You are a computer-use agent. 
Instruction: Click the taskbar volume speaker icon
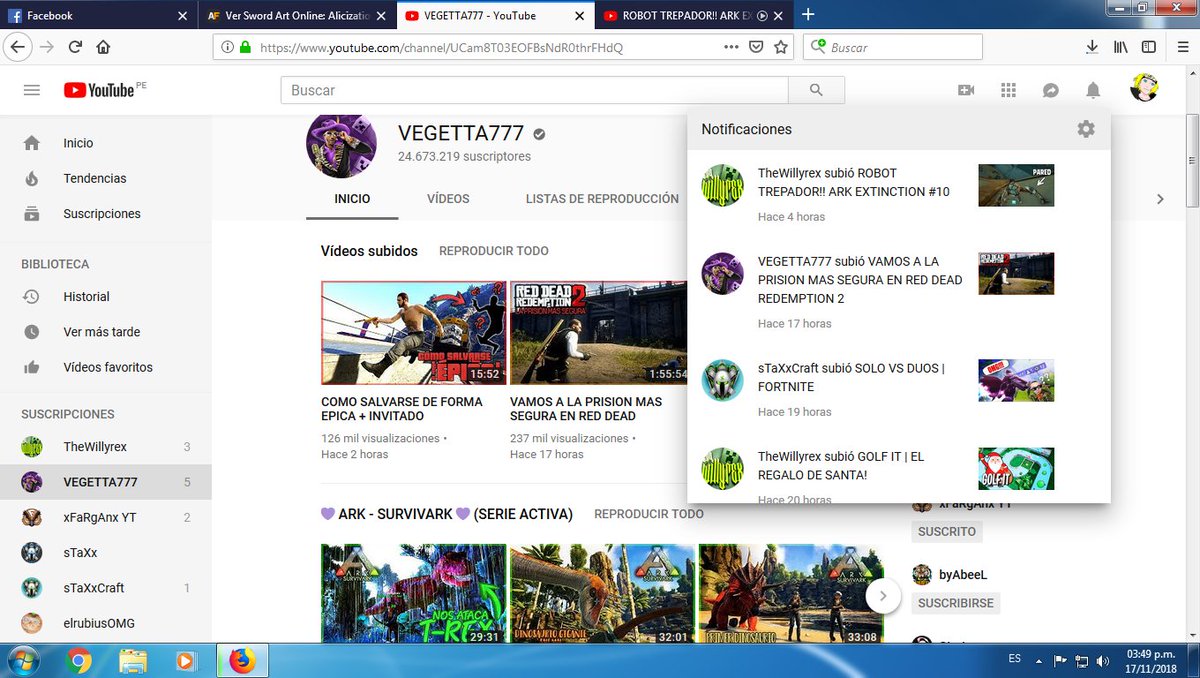[x=1102, y=660]
